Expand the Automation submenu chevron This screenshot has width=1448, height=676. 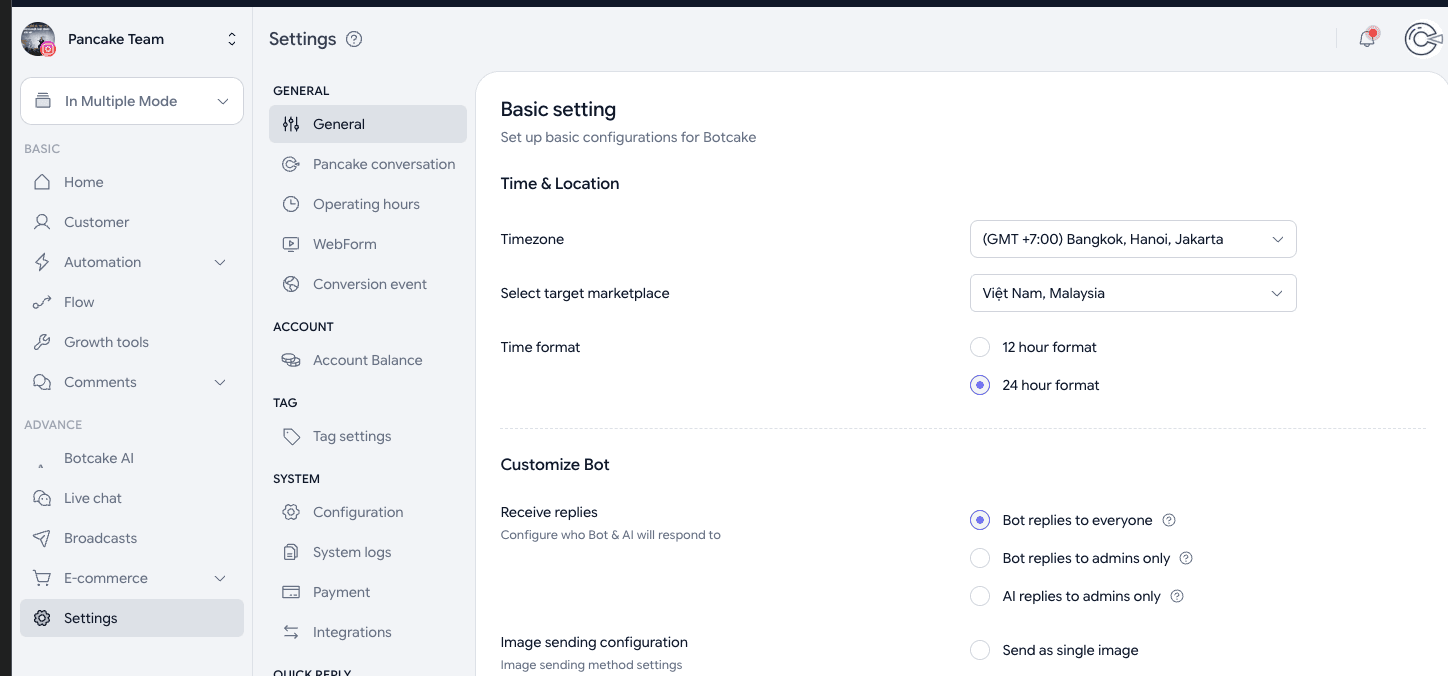(x=220, y=262)
